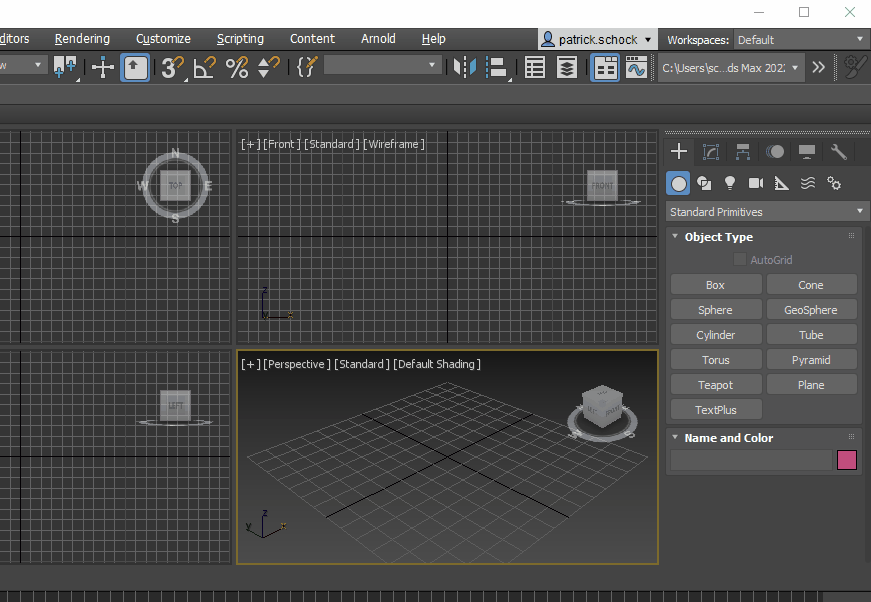This screenshot has height=602, width=871.
Task: Select the Cameras category icon
Action: tap(756, 183)
